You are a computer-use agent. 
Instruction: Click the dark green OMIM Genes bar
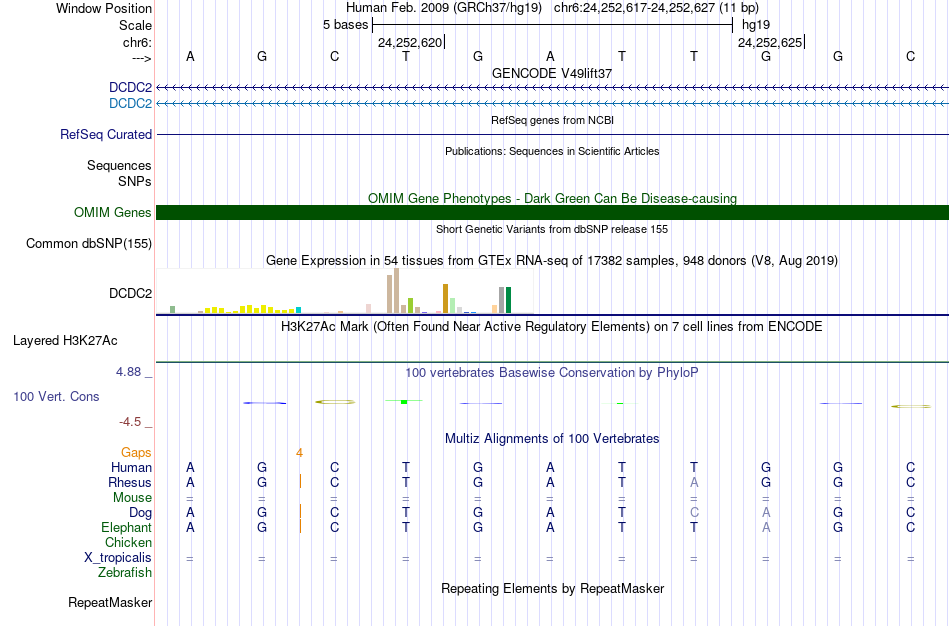(552, 212)
